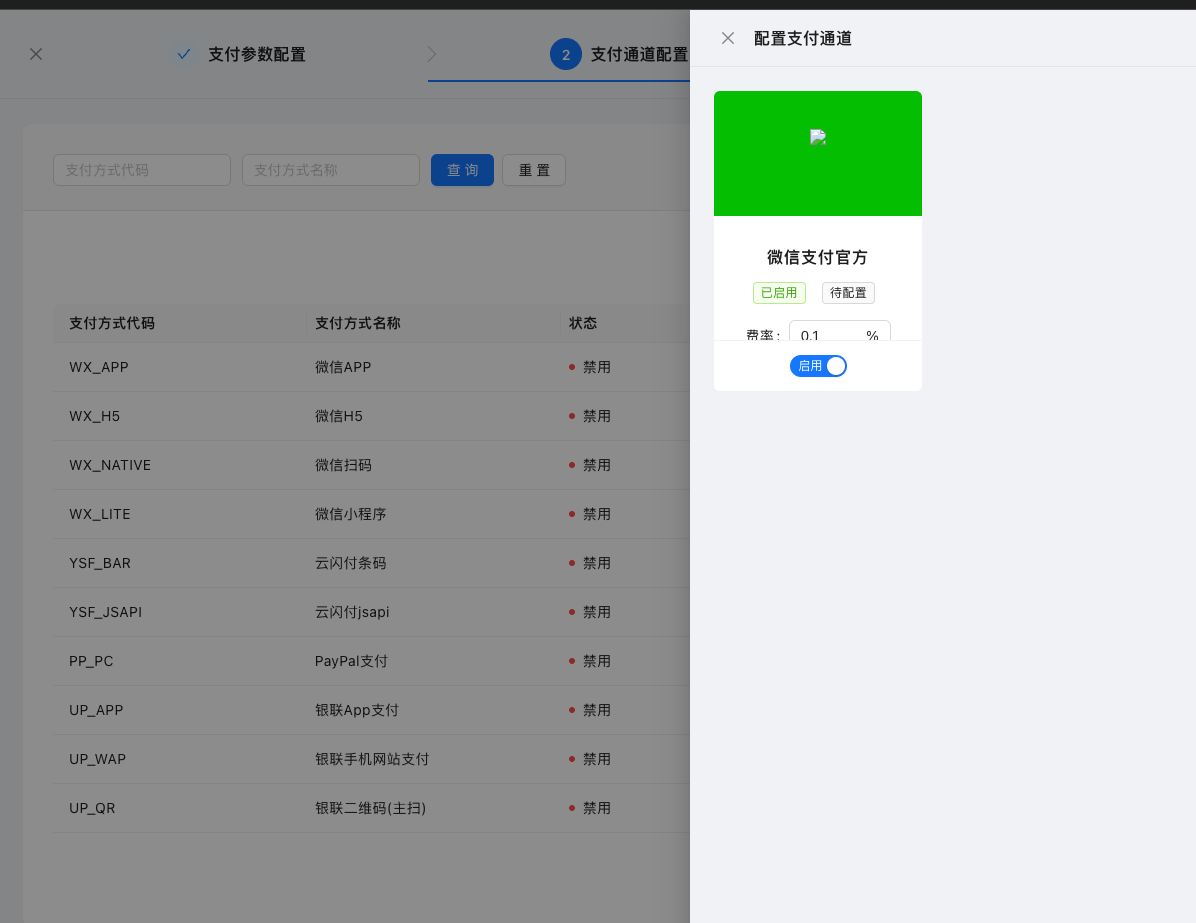Click the 微信APP name cell
The width and height of the screenshot is (1196, 923).
pyautogui.click(x=343, y=367)
